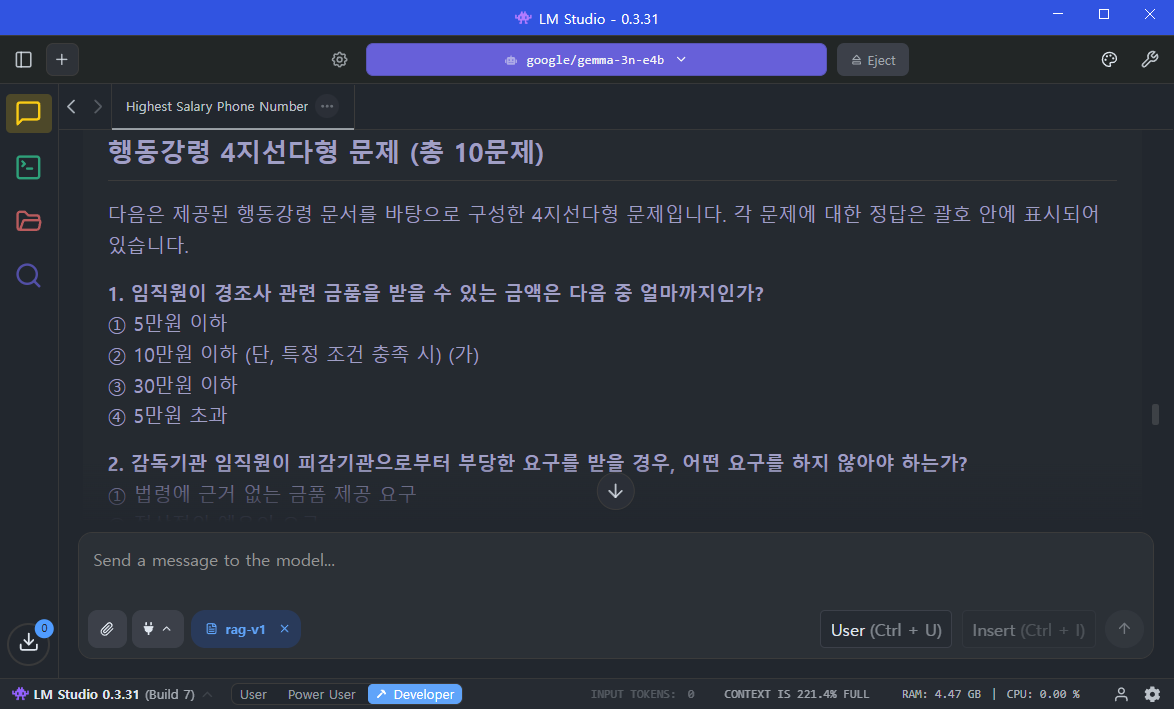The height and width of the screenshot is (709, 1174).
Task: Open My Models folder icon
Action: click(29, 221)
